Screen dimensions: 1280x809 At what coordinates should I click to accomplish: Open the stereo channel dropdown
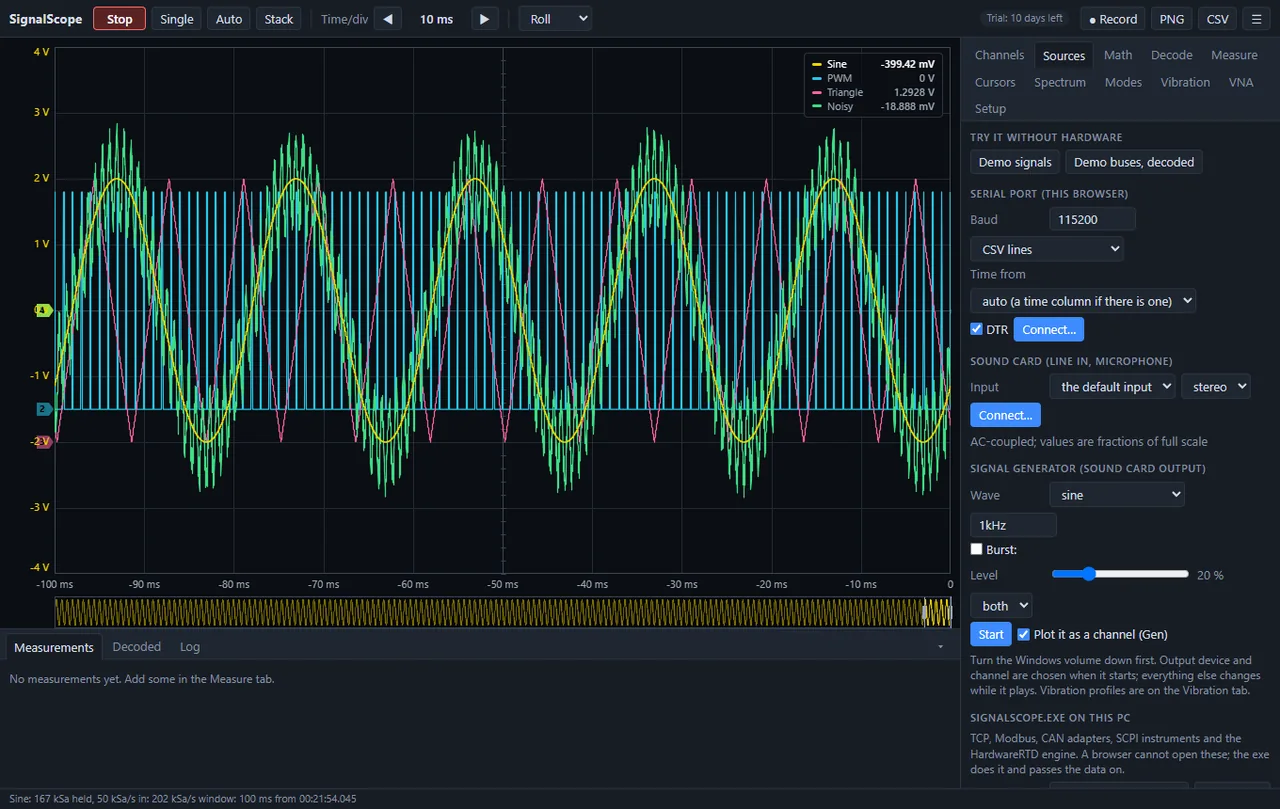(x=1216, y=386)
